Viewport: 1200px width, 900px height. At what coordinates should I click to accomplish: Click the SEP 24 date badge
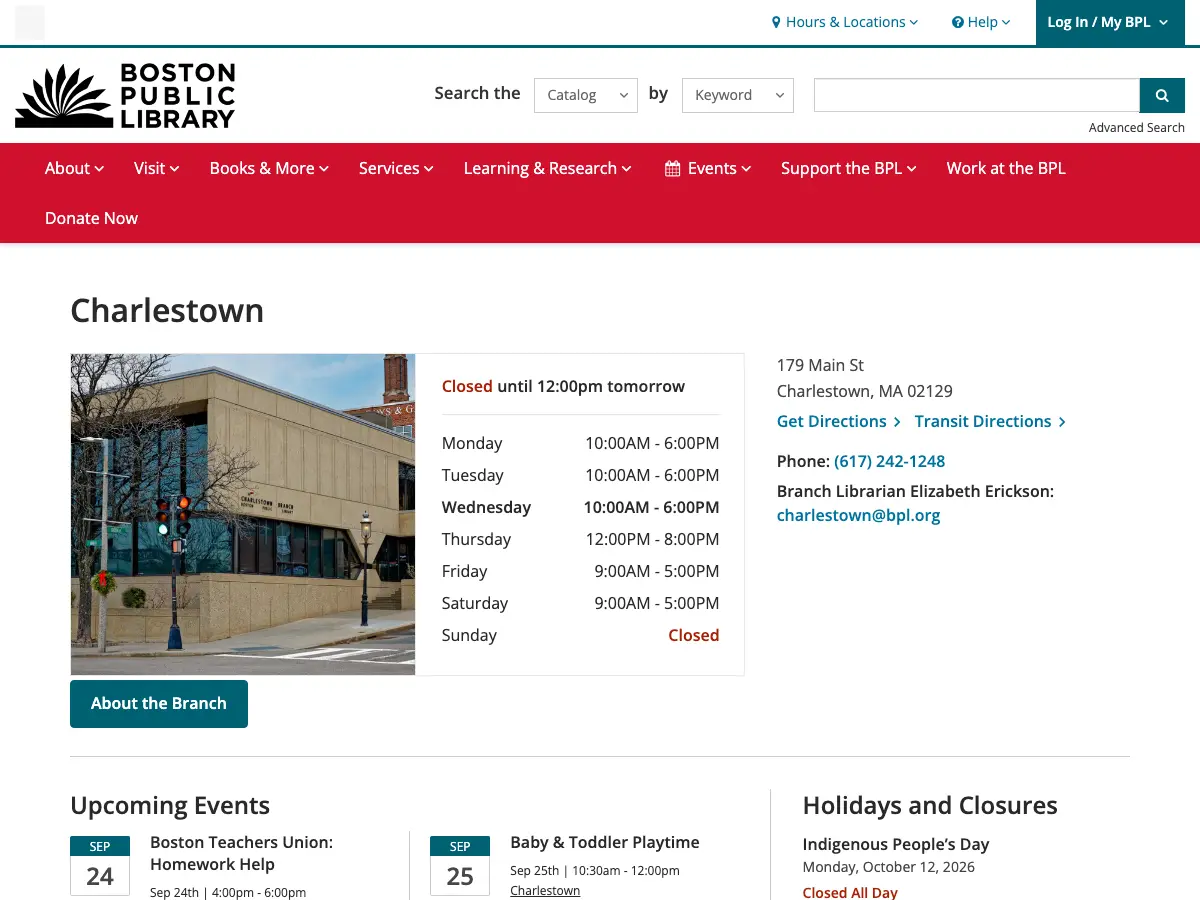100,865
